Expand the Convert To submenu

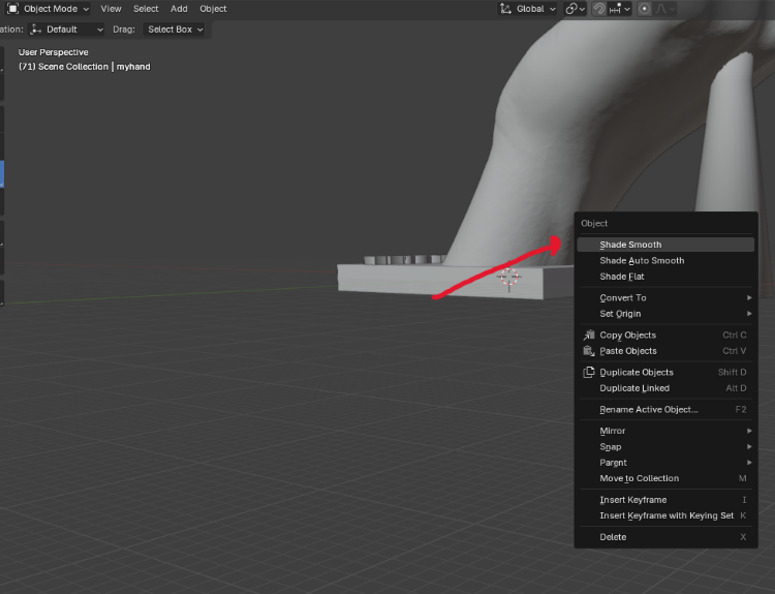tap(665, 297)
